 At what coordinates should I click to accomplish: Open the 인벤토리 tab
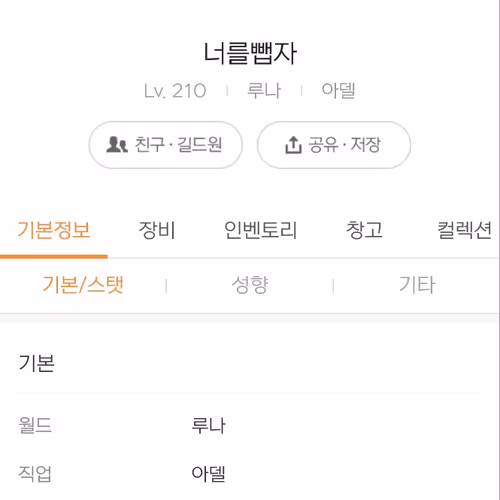point(260,230)
